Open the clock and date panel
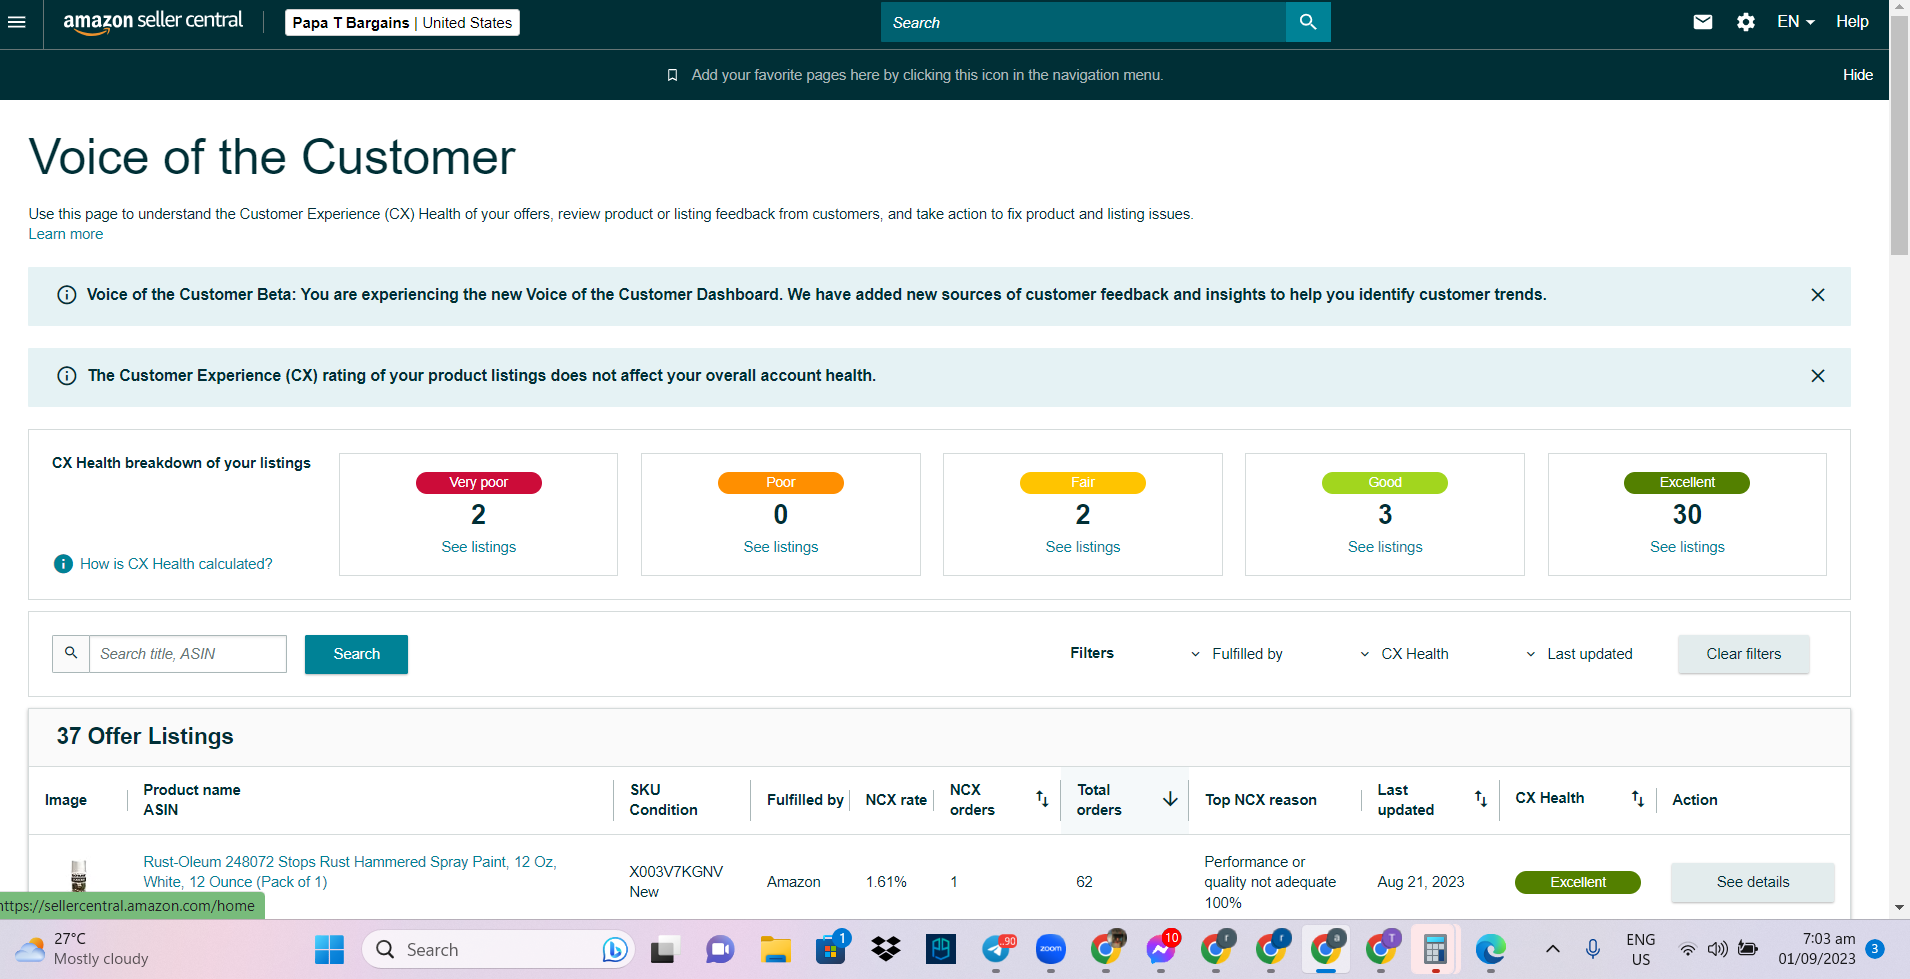 tap(1817, 949)
